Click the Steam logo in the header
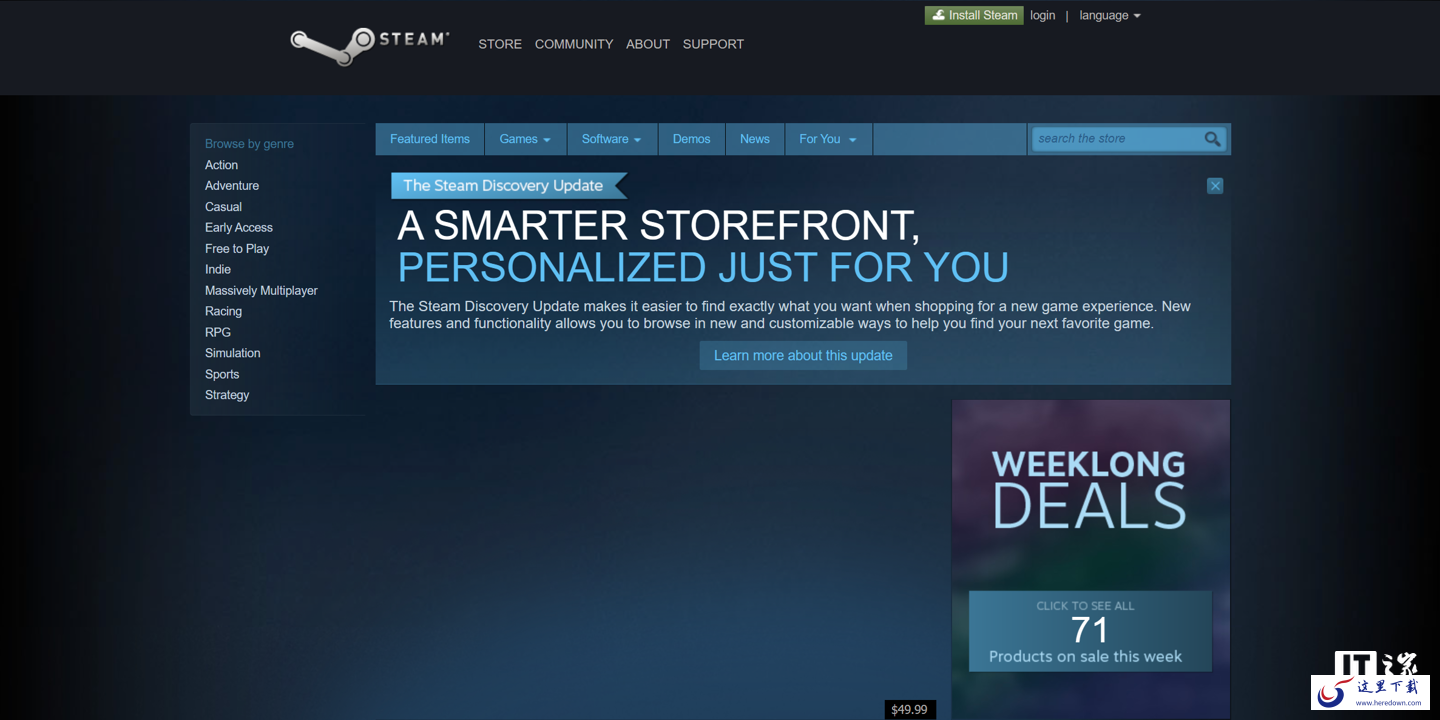1440x720 pixels. pyautogui.click(x=370, y=44)
